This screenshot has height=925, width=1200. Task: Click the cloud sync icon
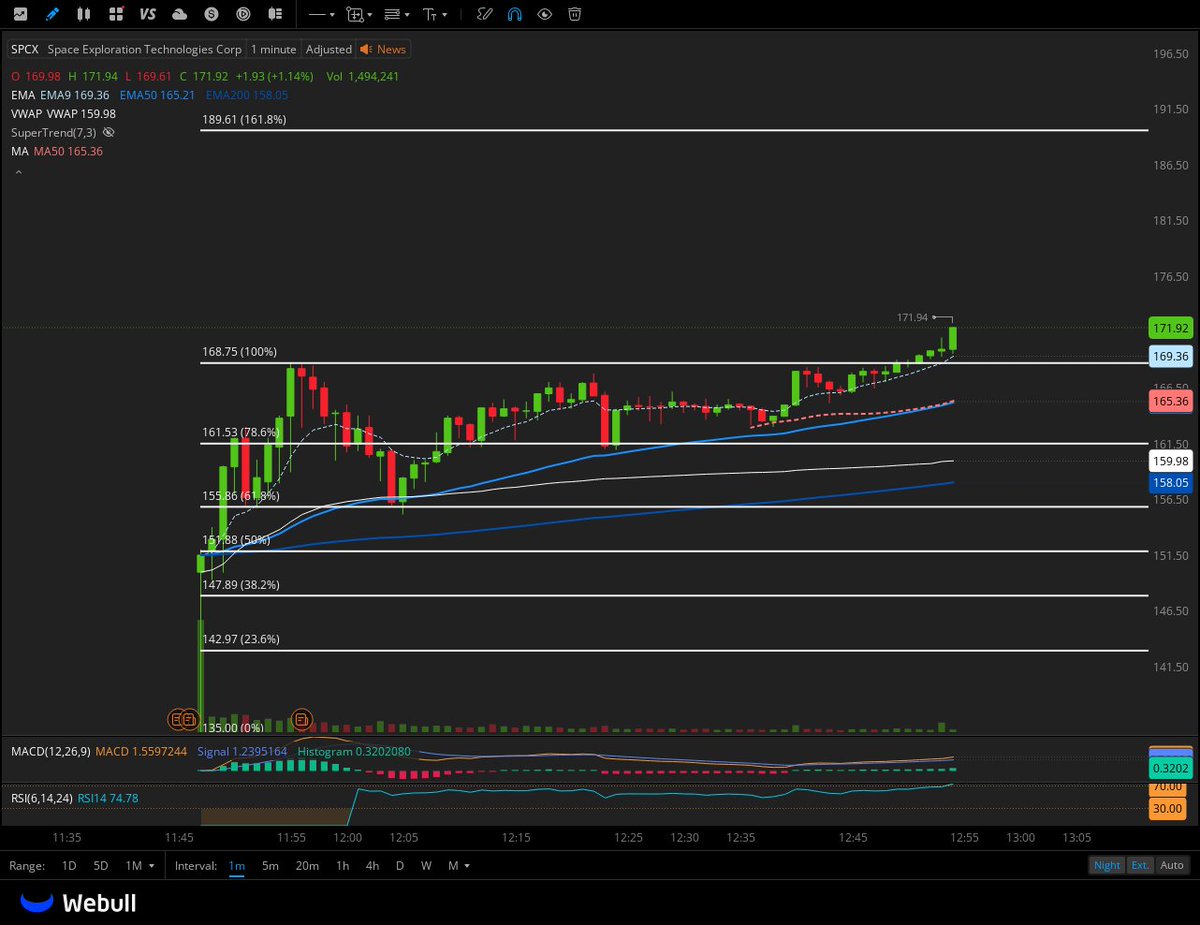tap(180, 14)
